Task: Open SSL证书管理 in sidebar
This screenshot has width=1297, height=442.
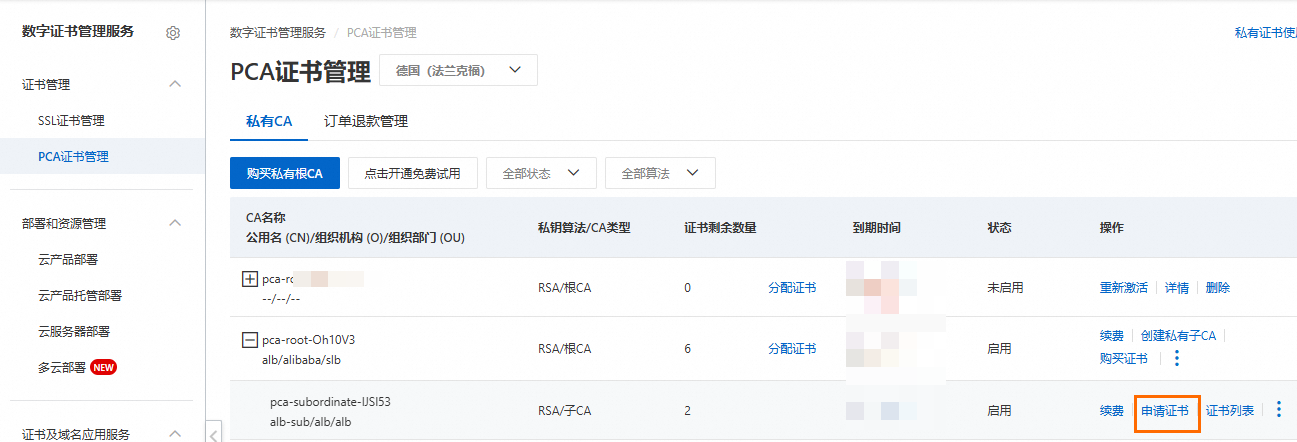Action: [71, 121]
